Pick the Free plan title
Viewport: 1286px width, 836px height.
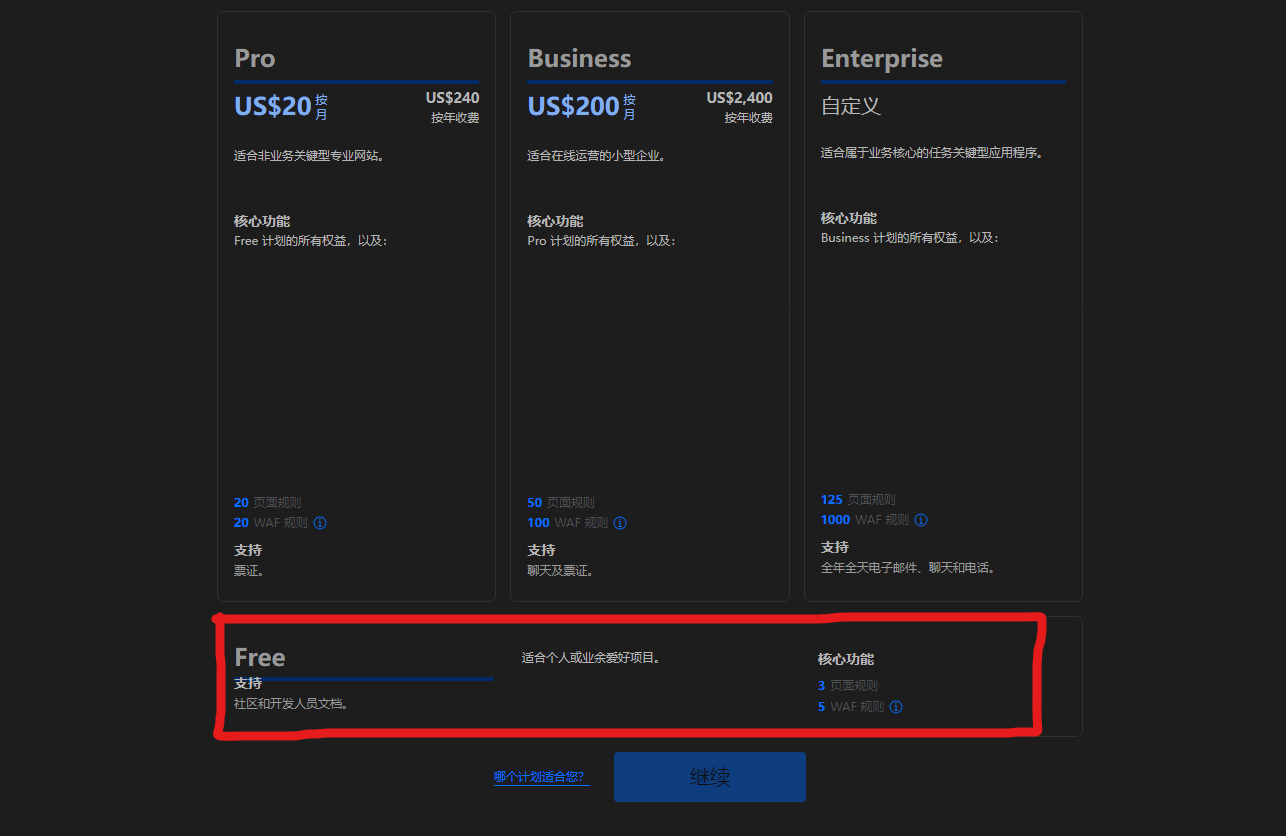click(260, 657)
